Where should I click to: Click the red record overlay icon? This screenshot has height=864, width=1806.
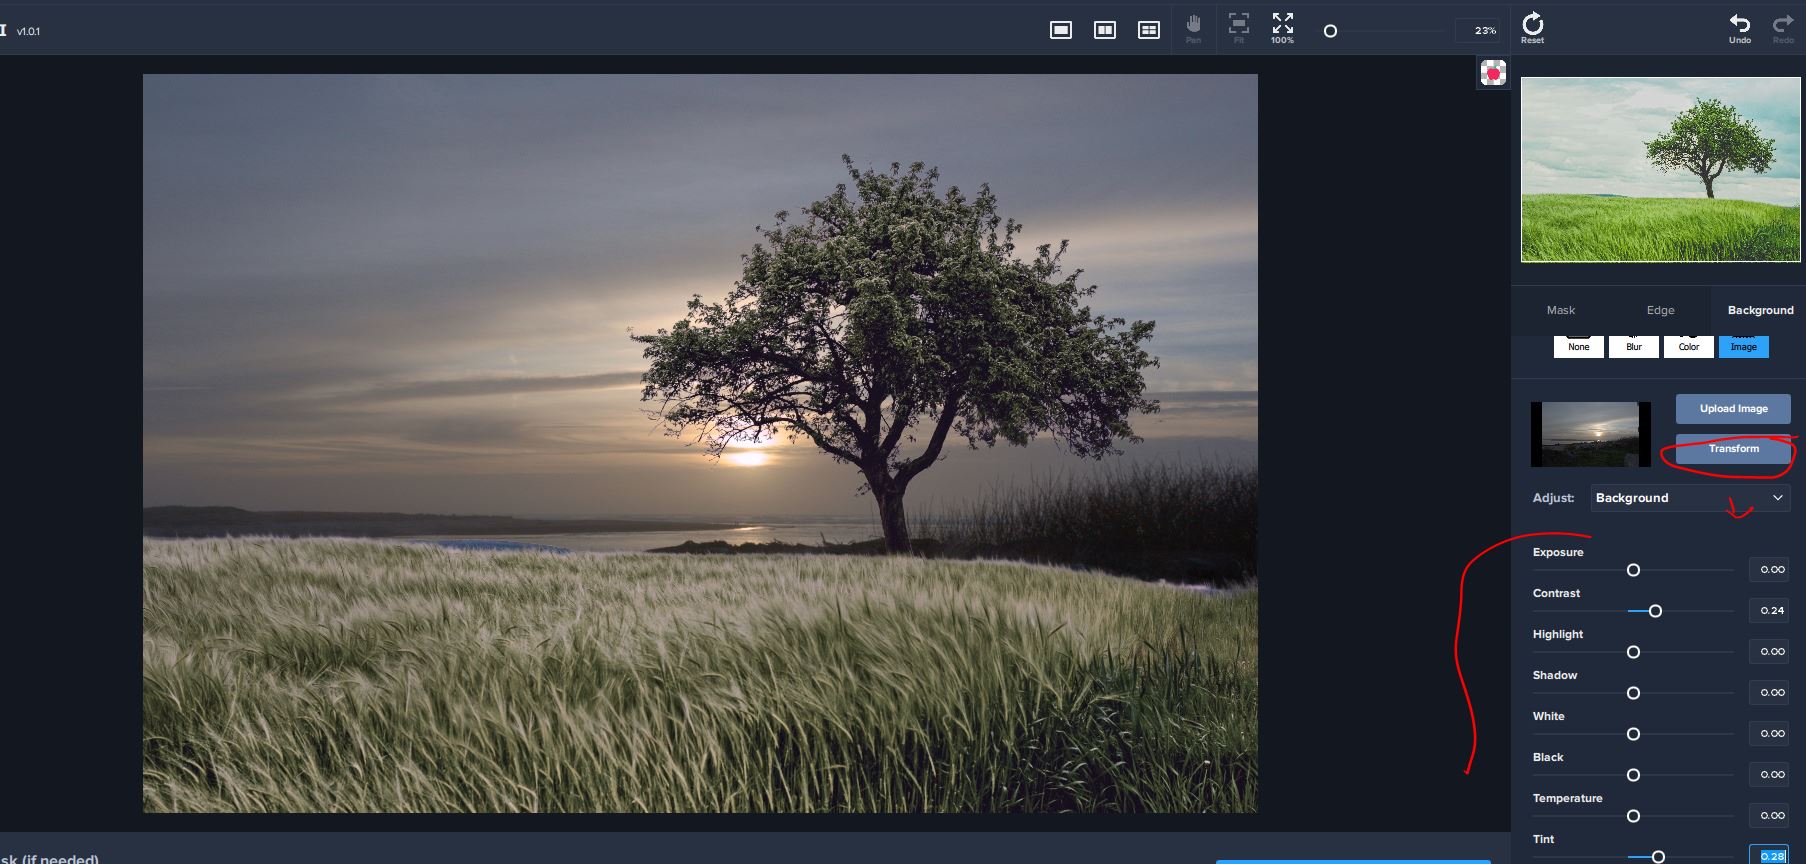tap(1493, 73)
